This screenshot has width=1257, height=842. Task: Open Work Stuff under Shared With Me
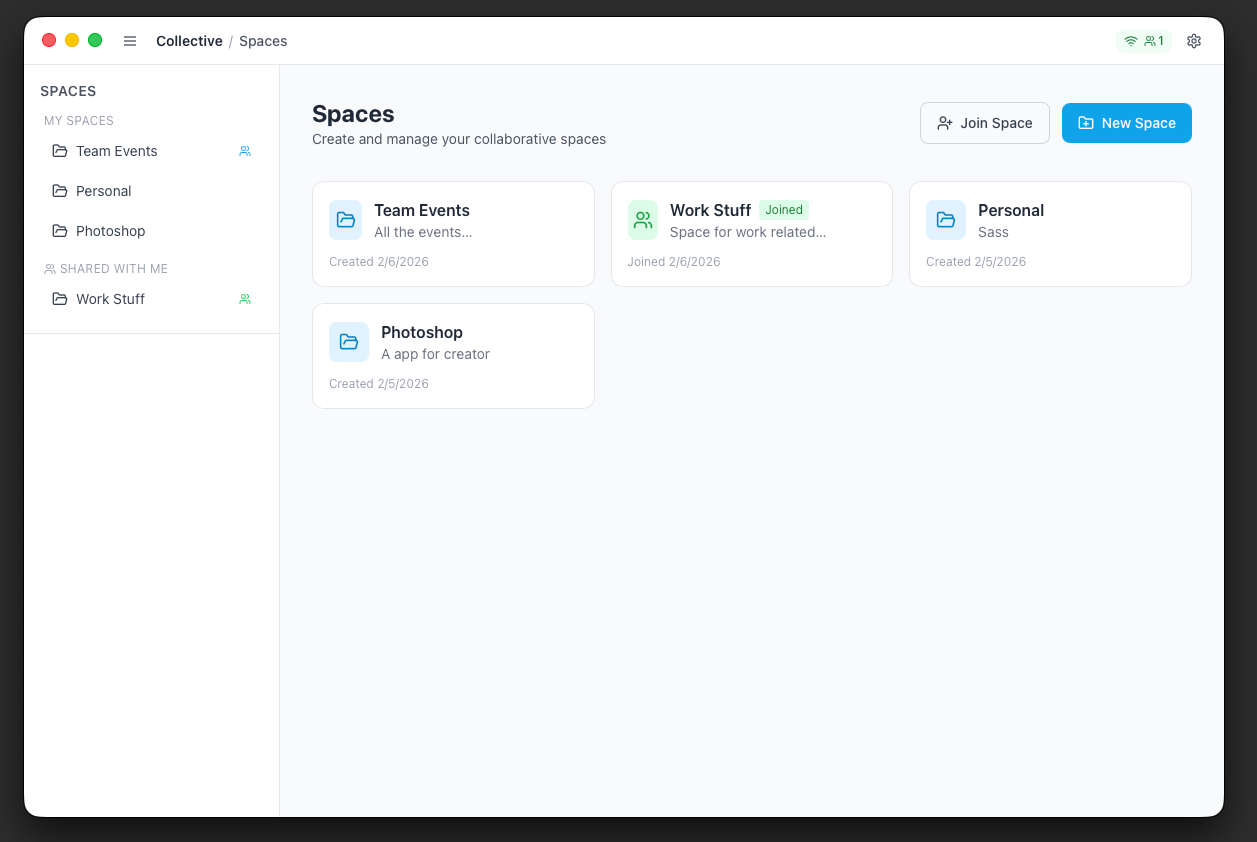pos(110,299)
